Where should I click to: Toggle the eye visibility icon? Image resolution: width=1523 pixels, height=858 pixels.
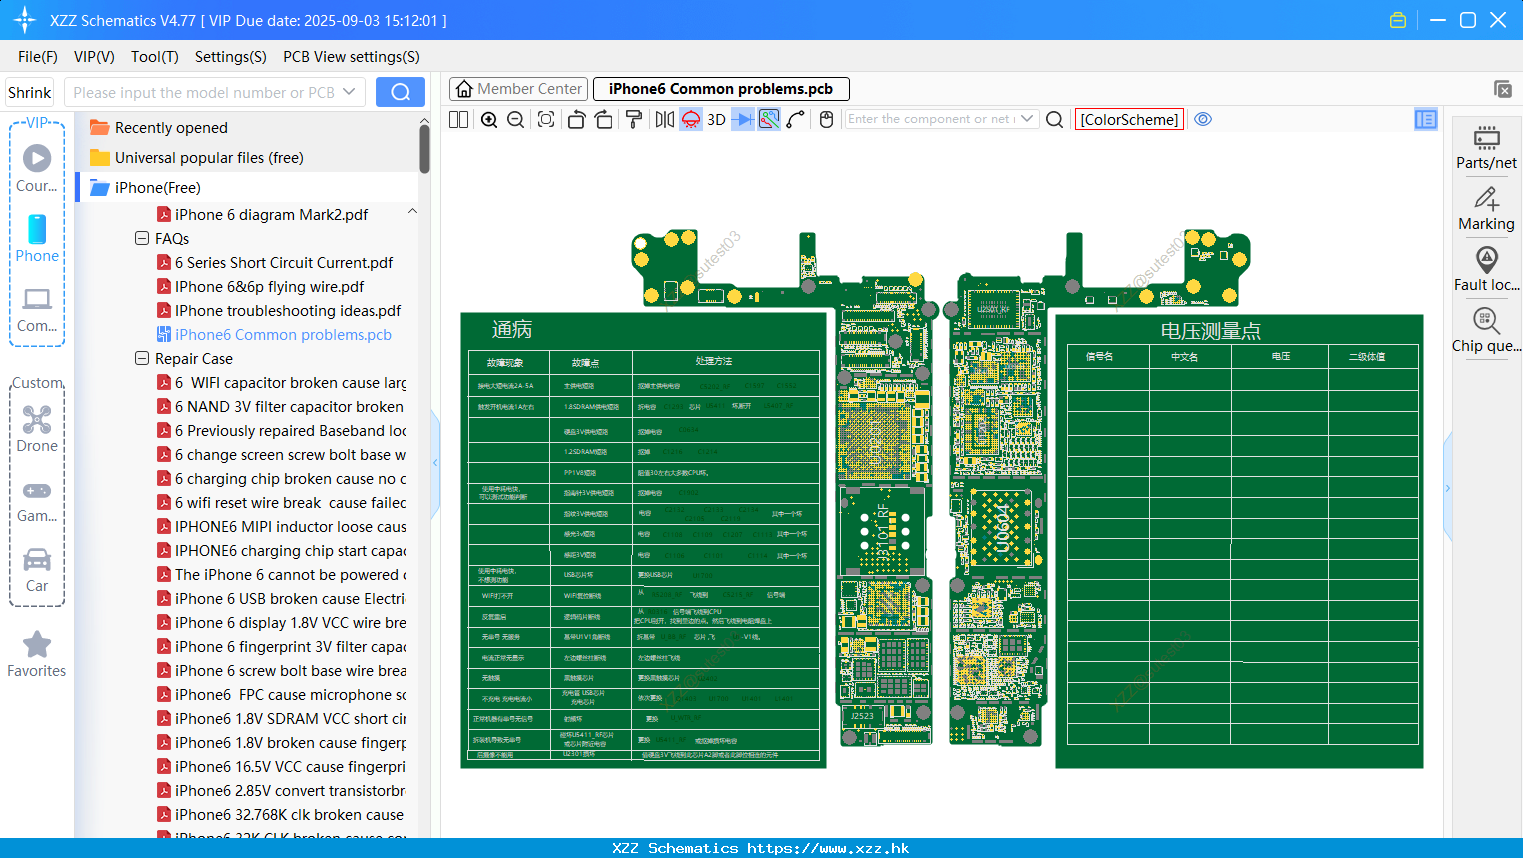[1203, 119]
